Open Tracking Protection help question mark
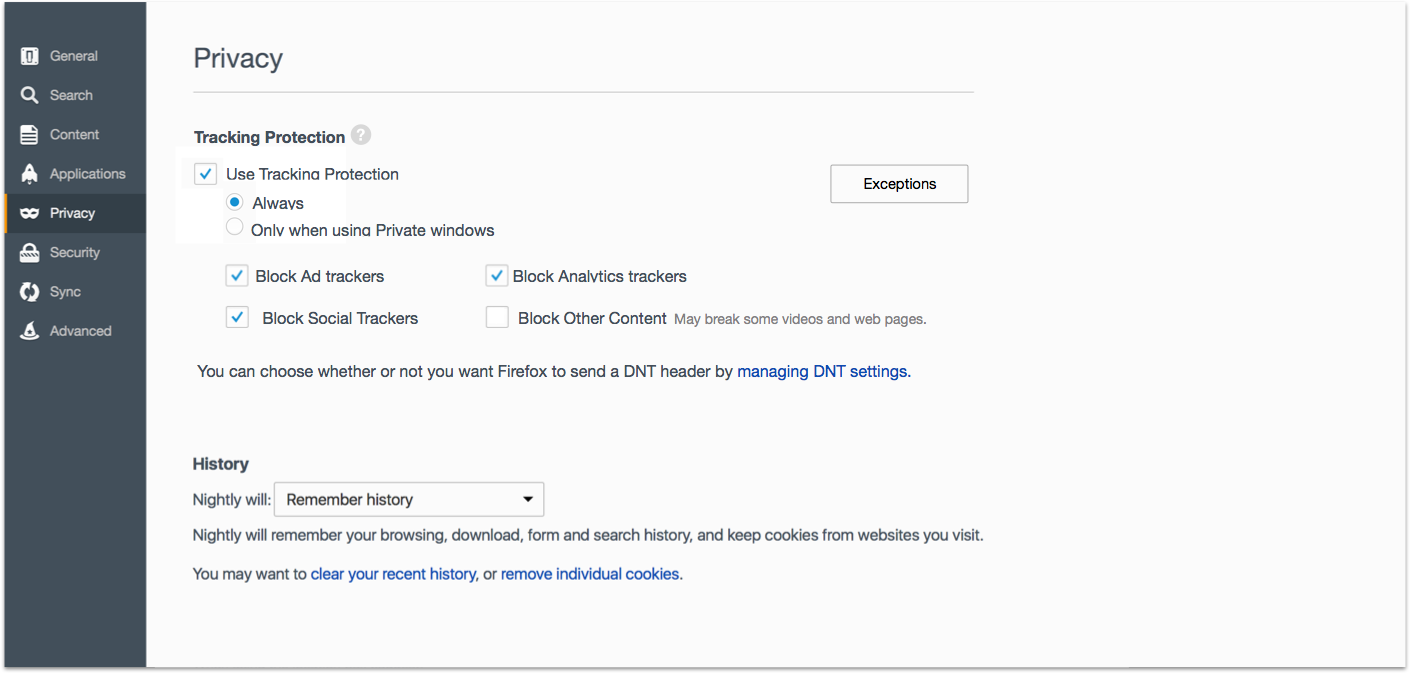Image resolution: width=1410 pixels, height=673 pixels. [x=361, y=135]
